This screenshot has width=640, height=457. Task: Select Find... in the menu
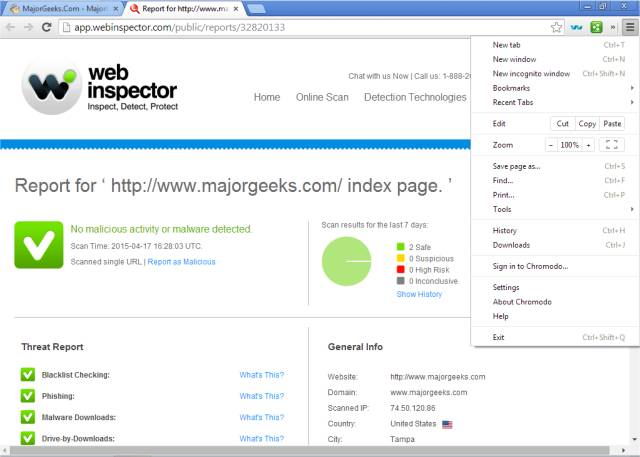tap(555, 180)
